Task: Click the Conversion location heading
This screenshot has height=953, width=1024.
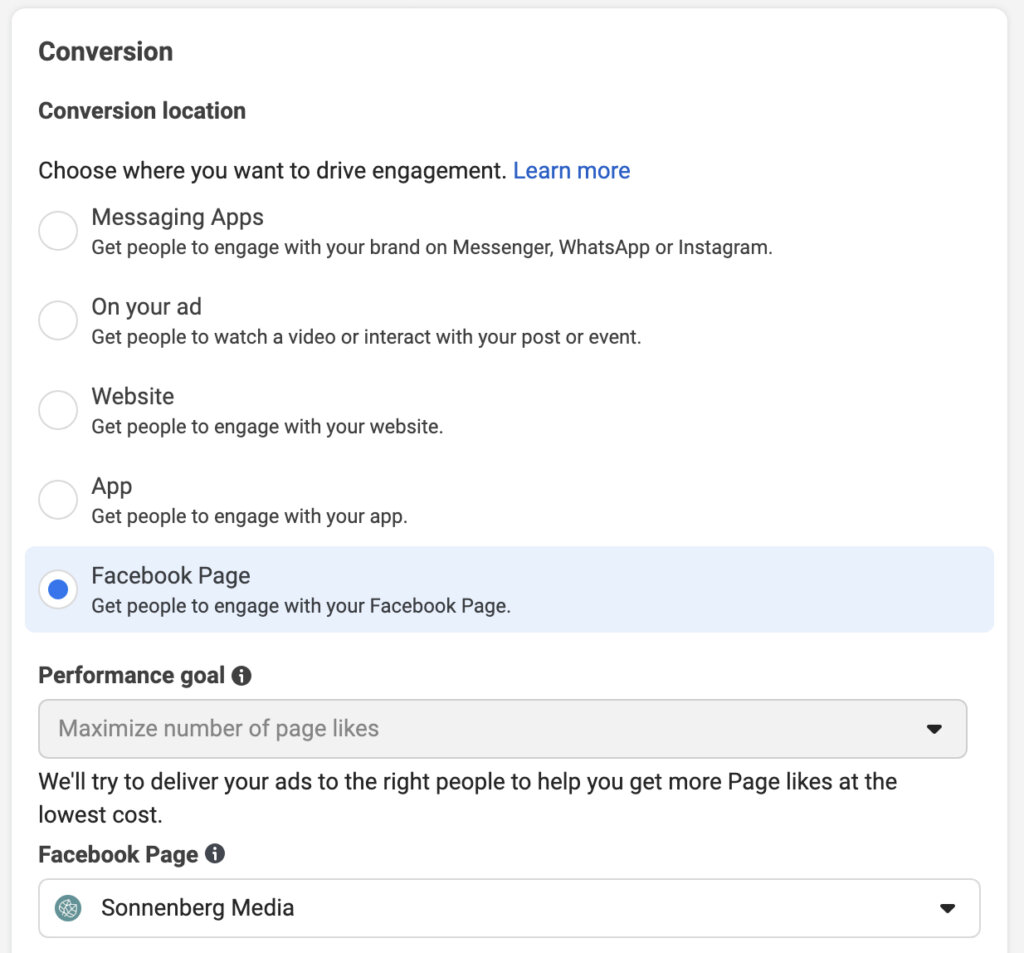Action: coord(142,110)
